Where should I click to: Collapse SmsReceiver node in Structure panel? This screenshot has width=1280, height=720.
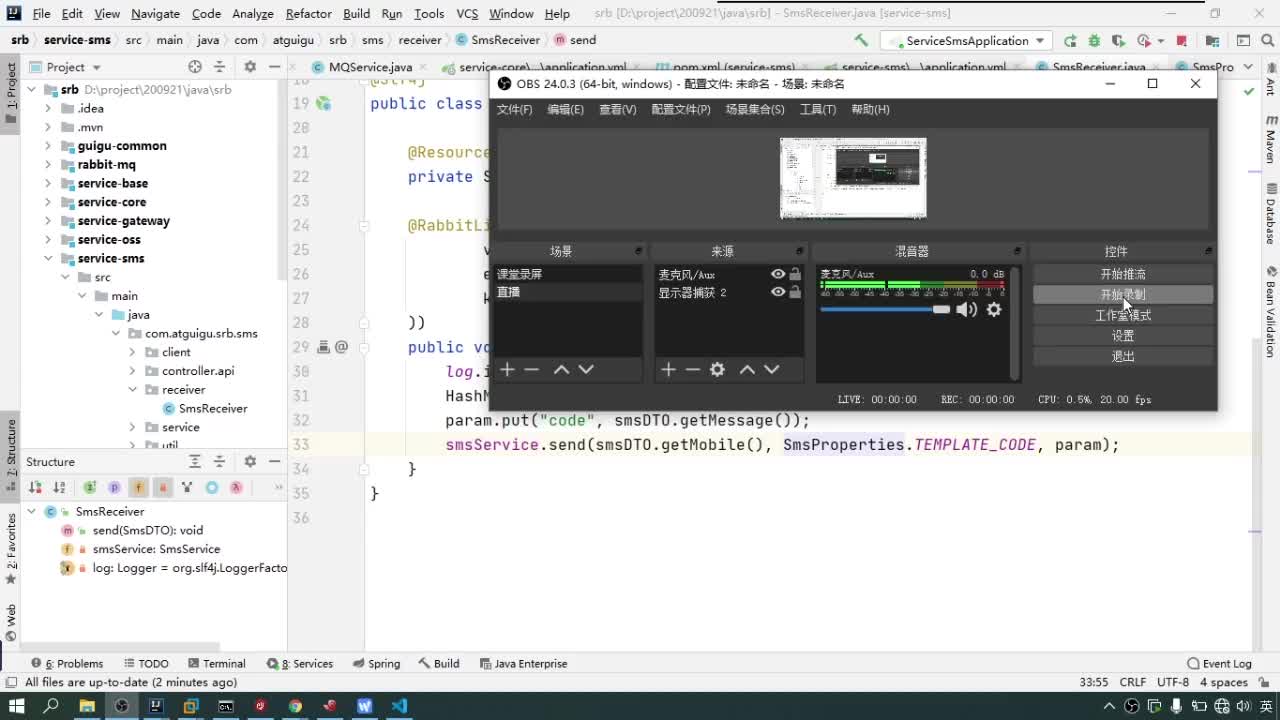(32, 511)
